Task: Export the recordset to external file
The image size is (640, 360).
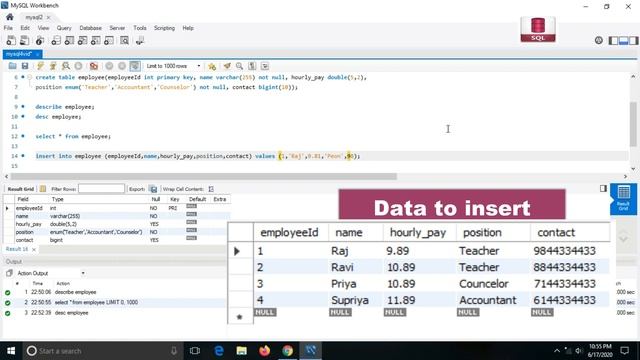Action: [x=153, y=189]
